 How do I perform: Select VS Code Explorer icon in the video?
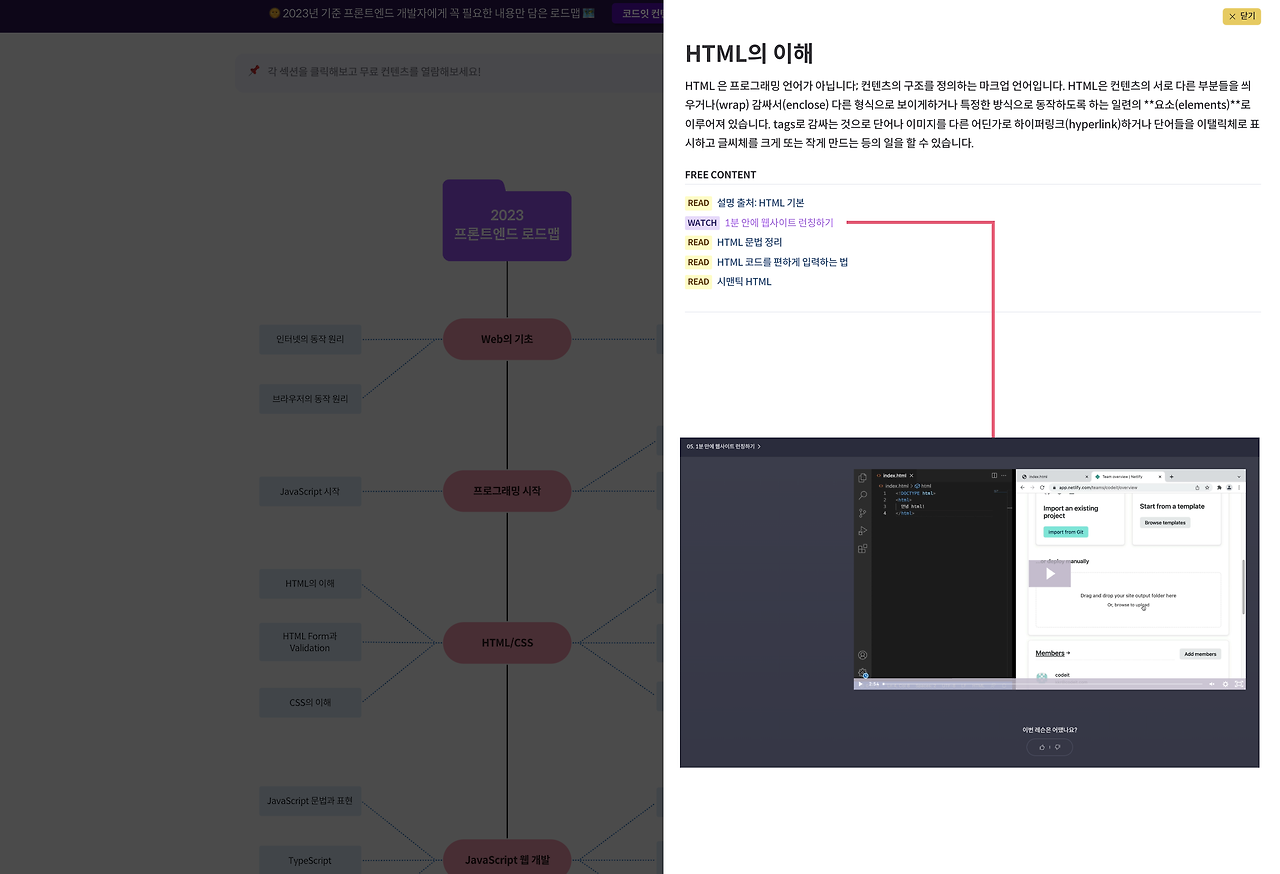pyautogui.click(x=862, y=478)
